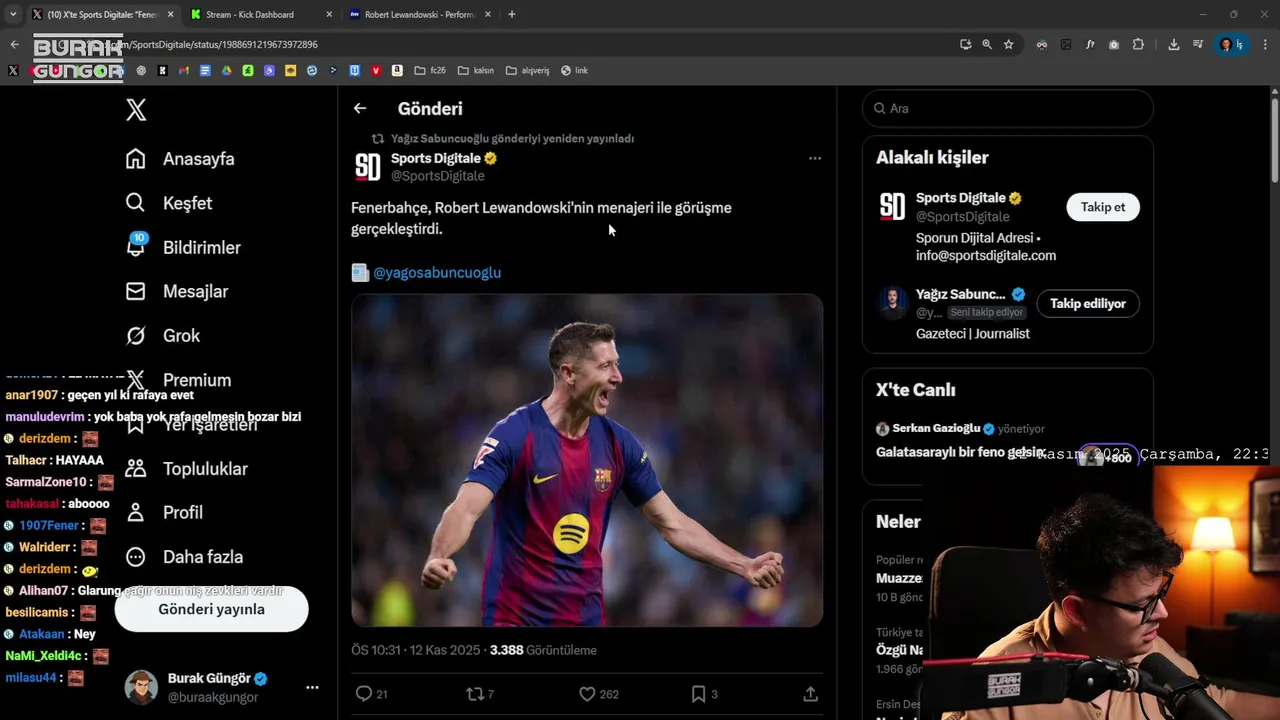1280x720 pixels.
Task: Open Anasayfa home in the sidebar
Action: (180, 159)
